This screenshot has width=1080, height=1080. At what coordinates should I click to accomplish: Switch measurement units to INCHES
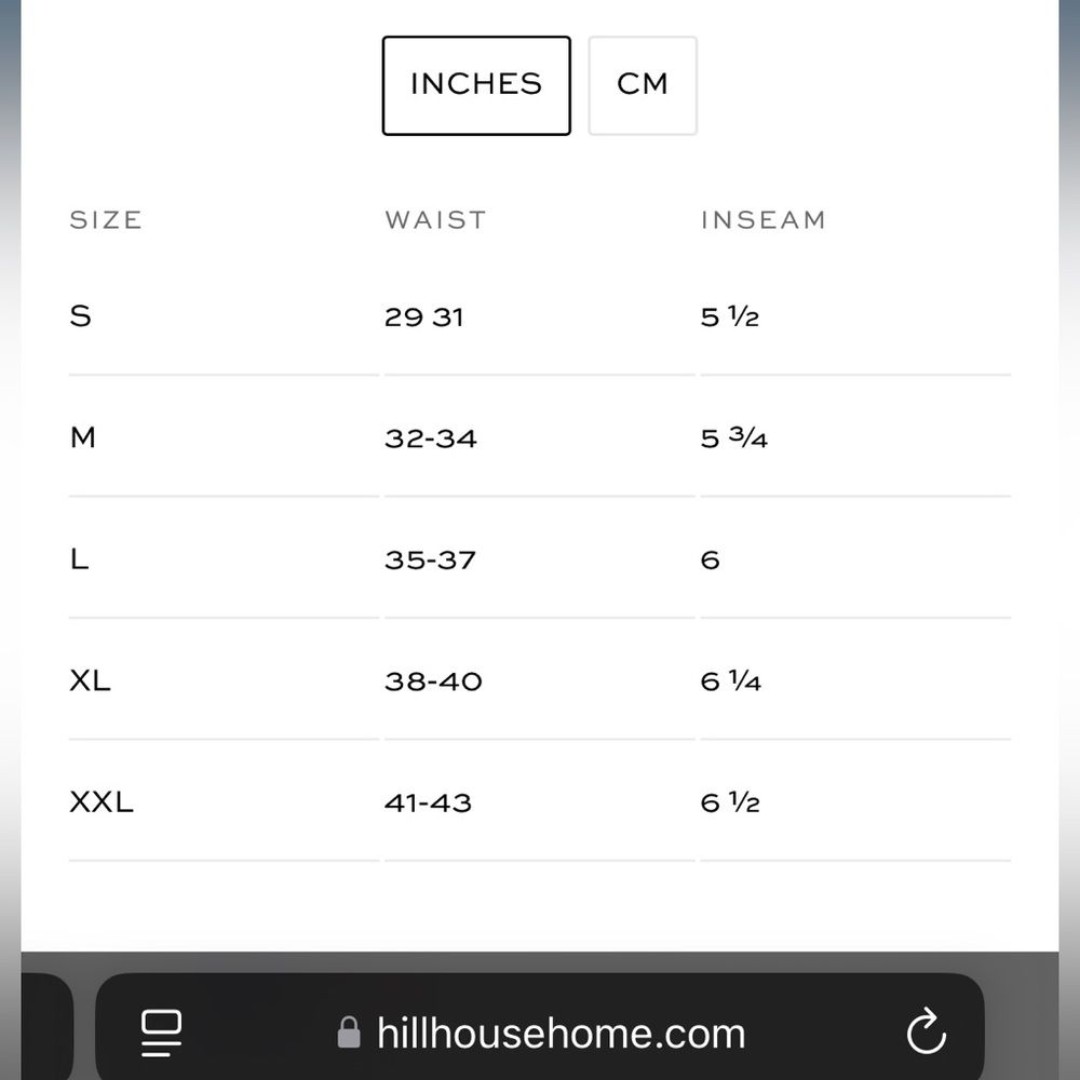tap(476, 85)
